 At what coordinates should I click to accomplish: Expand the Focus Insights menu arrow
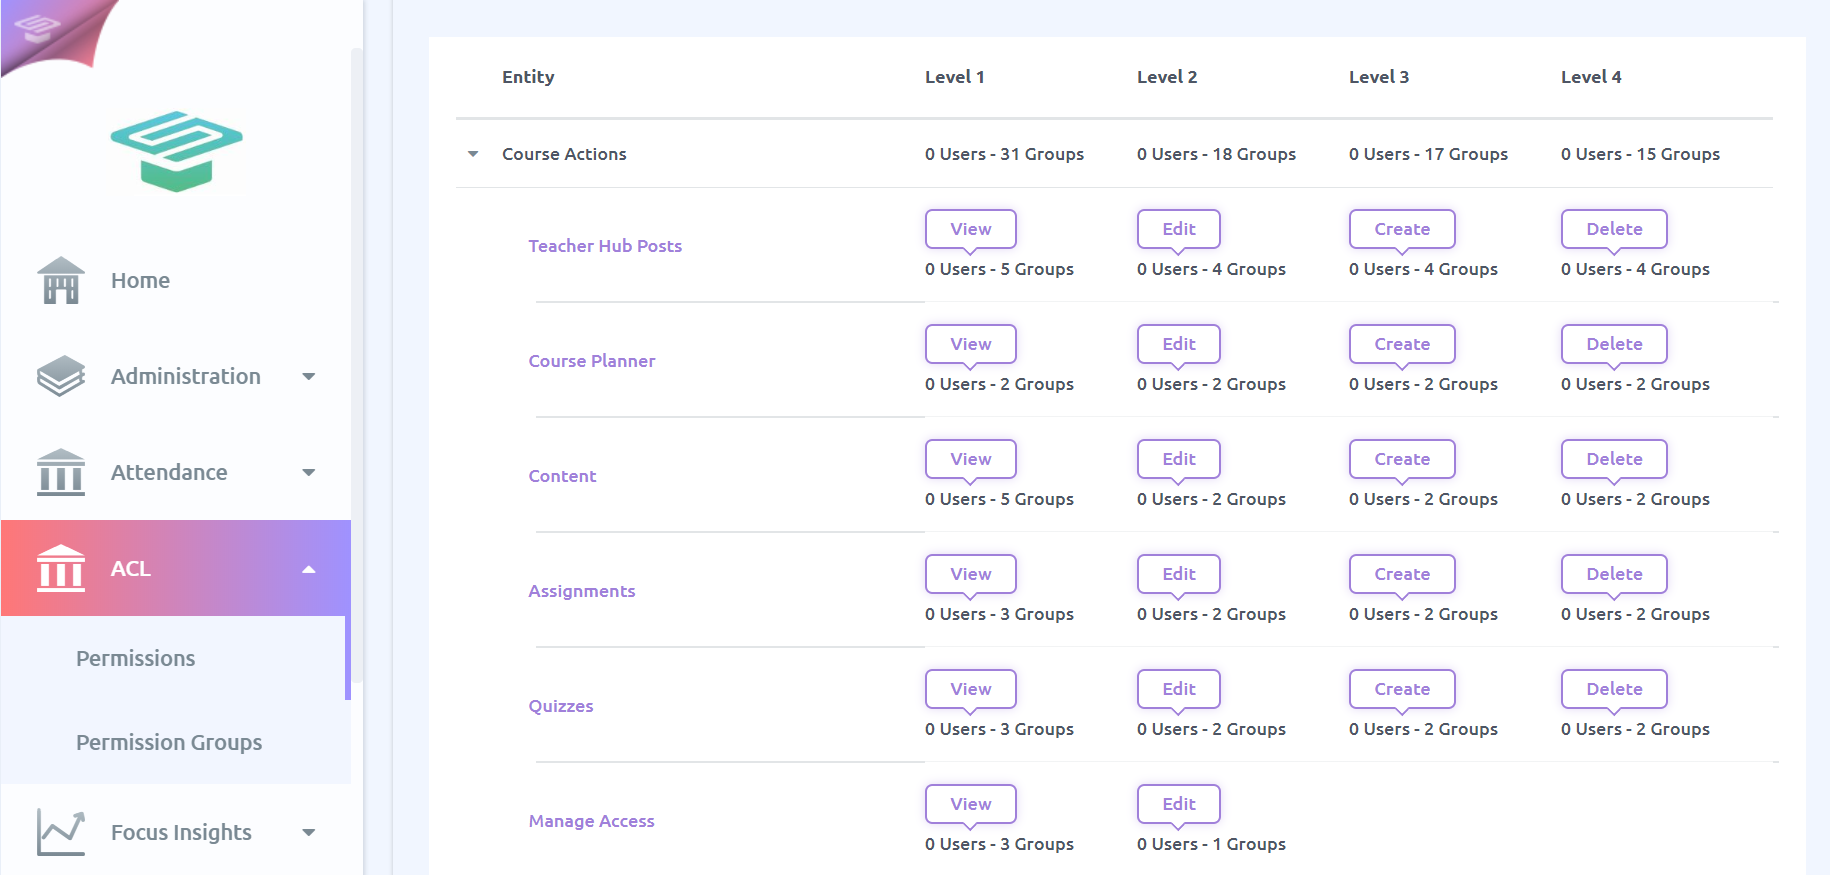click(309, 833)
